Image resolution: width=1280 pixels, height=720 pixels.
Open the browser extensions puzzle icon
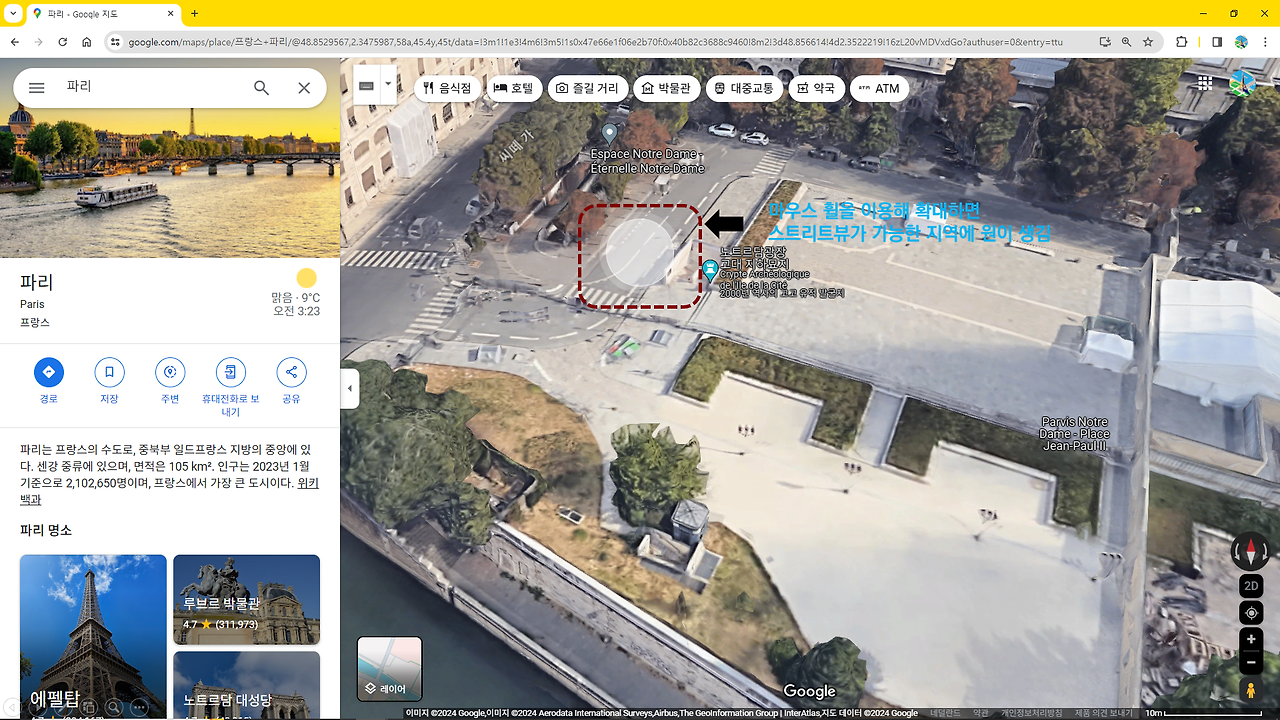(1182, 42)
